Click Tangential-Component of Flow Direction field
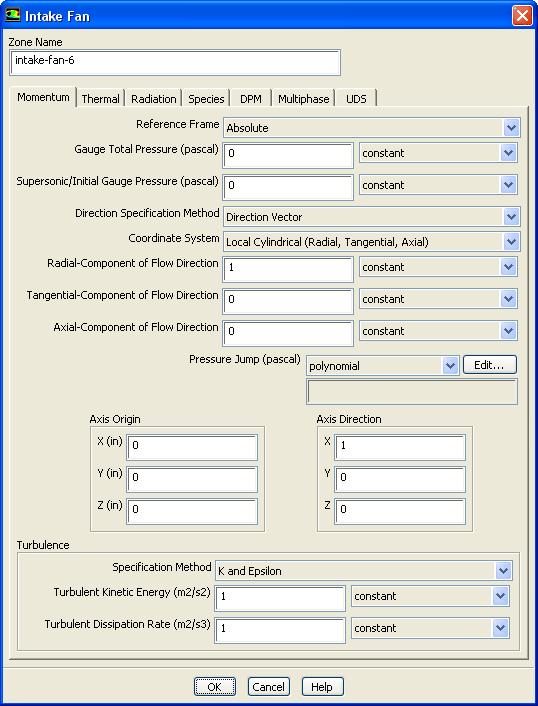The image size is (538, 706). (288, 301)
